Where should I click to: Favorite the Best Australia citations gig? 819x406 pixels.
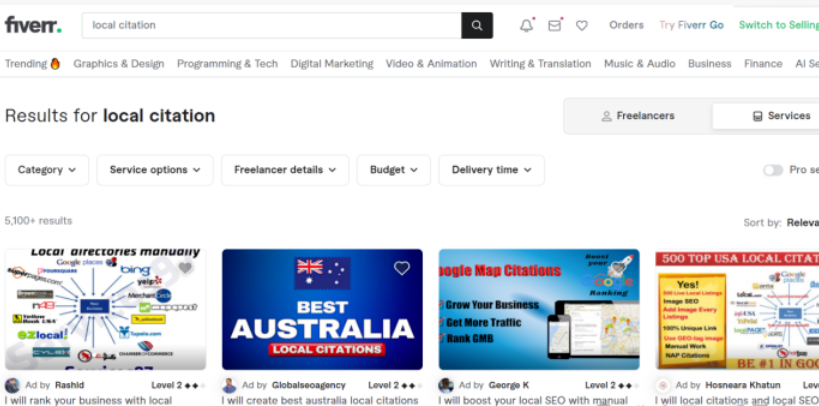coord(402,268)
